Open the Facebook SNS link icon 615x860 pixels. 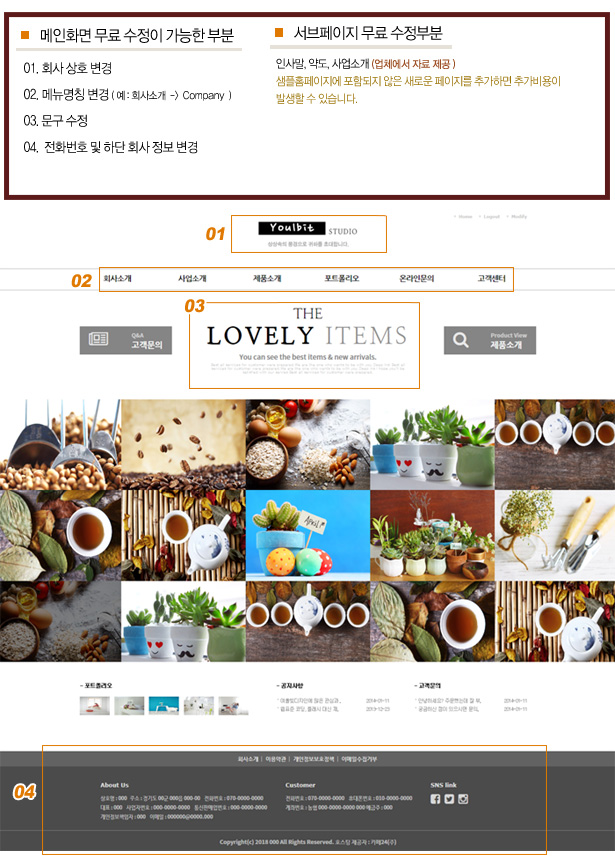(x=435, y=799)
